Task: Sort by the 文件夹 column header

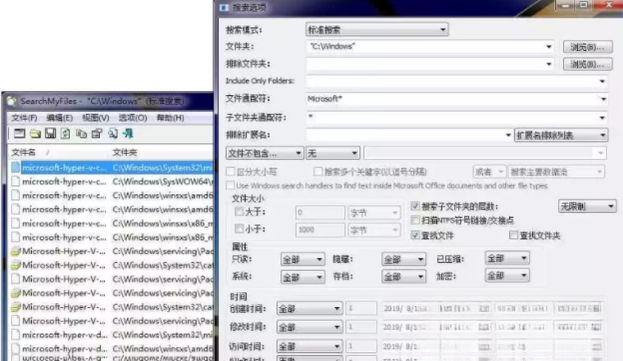Action: tap(162, 153)
